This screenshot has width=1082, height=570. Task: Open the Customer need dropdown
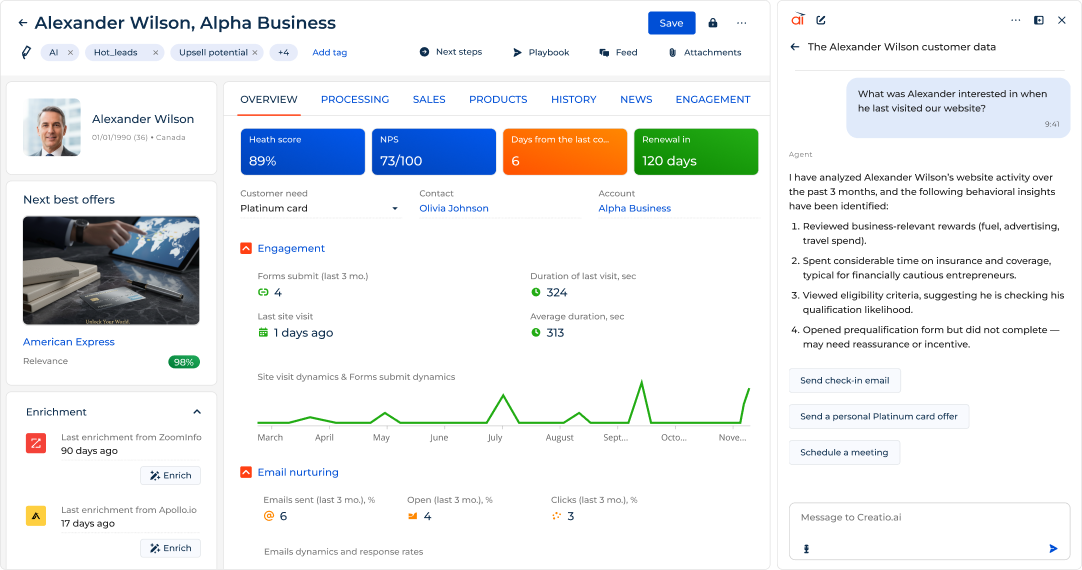(x=394, y=209)
